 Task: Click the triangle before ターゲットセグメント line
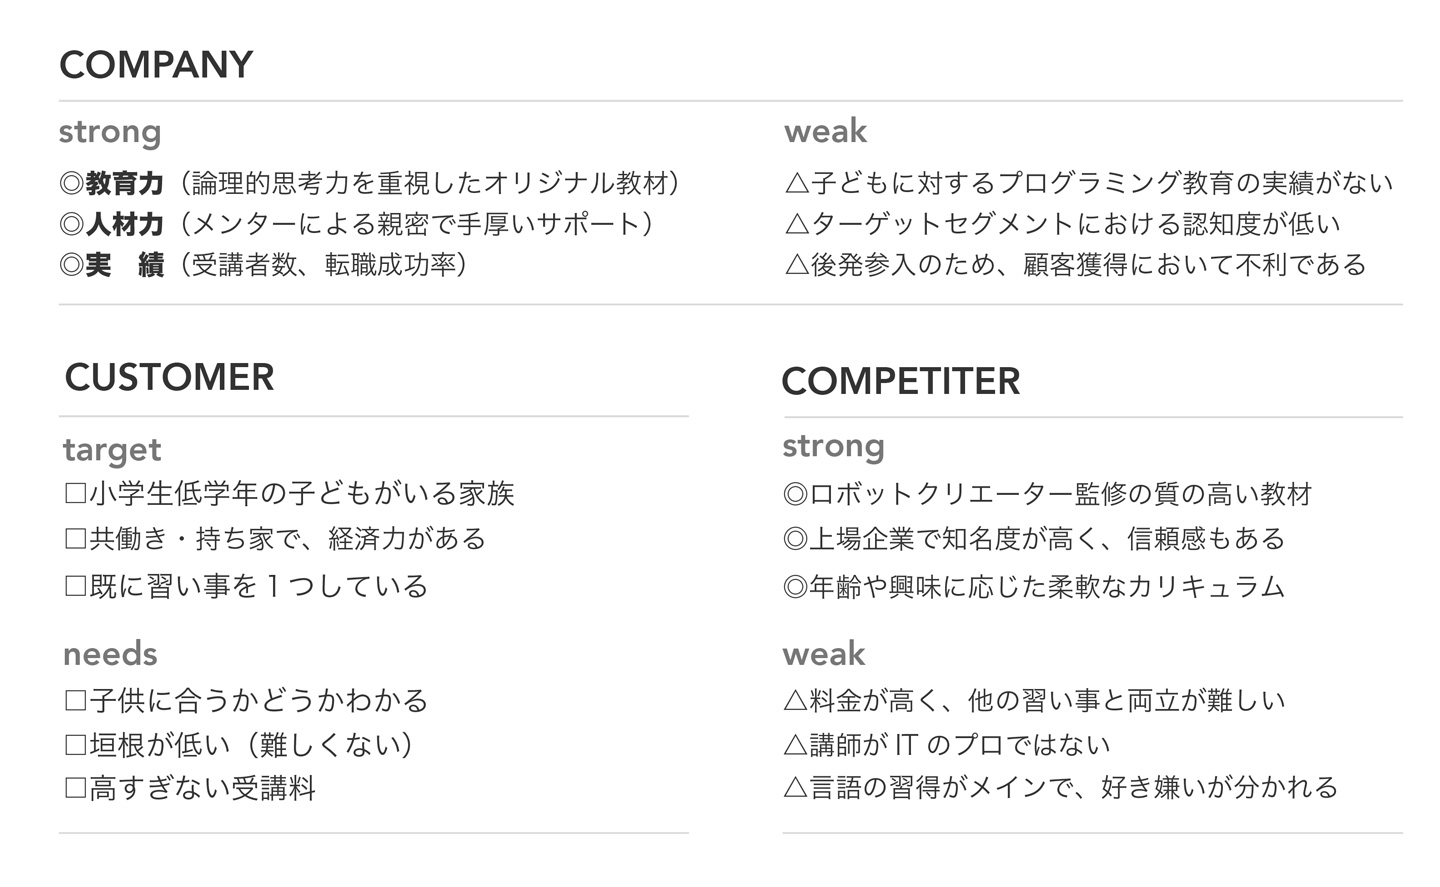(797, 225)
